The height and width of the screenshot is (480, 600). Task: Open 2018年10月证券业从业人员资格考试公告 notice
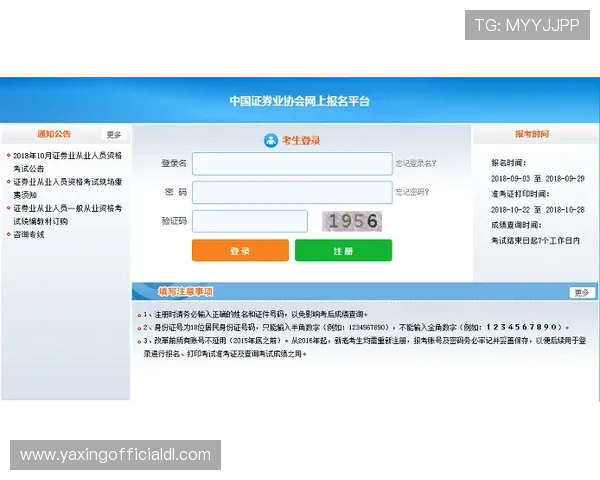tap(68, 162)
